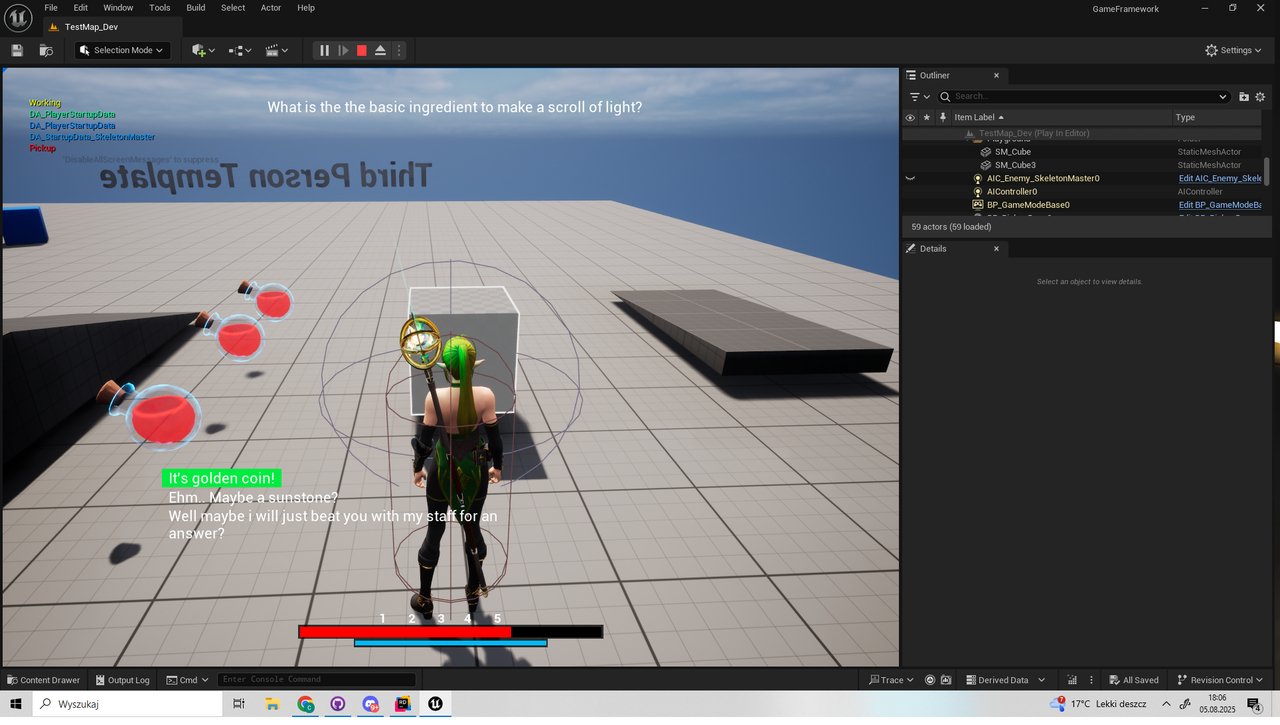Open the Window menu
This screenshot has height=725, width=1280.
[118, 7]
